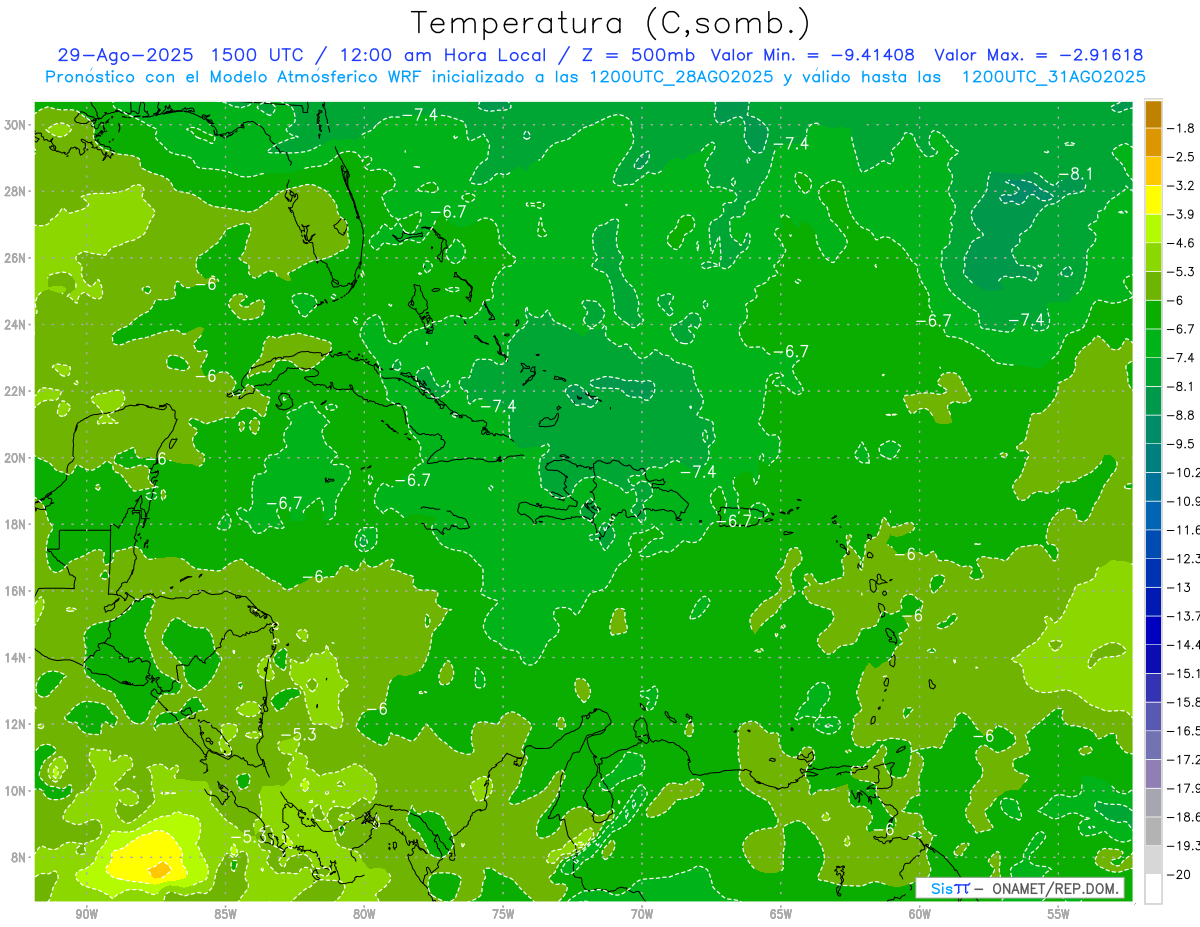The image size is (1200, 927).
Task: Select legend swatch between -1.8 and -2.5
Action: click(x=1153, y=142)
